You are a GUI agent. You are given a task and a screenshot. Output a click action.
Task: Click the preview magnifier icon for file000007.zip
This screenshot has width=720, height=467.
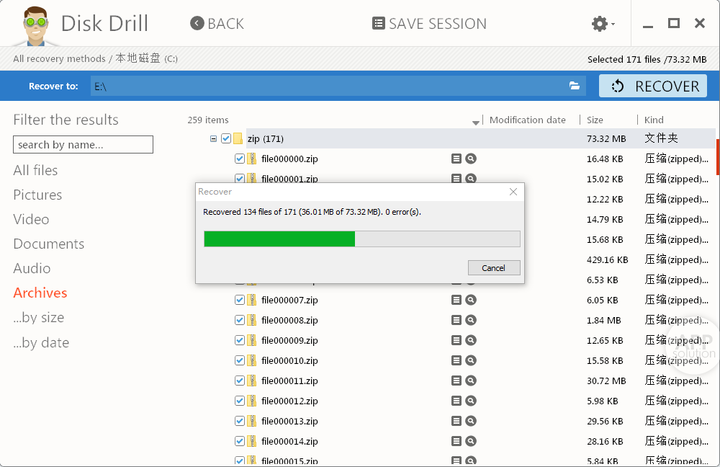point(471,300)
